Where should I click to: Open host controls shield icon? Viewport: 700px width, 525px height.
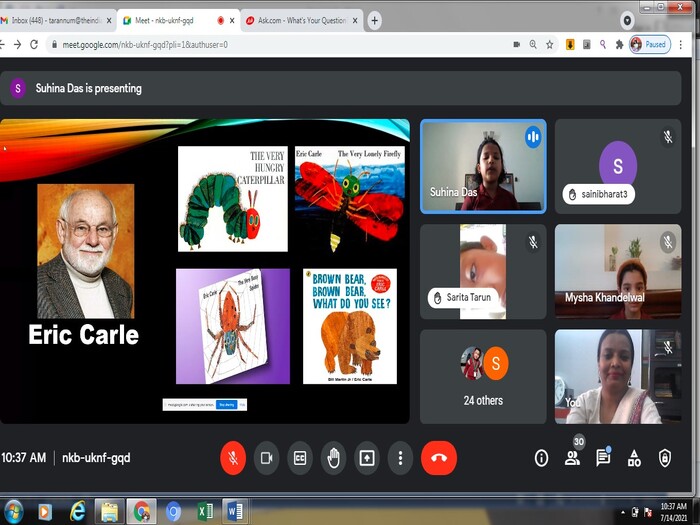(665, 458)
